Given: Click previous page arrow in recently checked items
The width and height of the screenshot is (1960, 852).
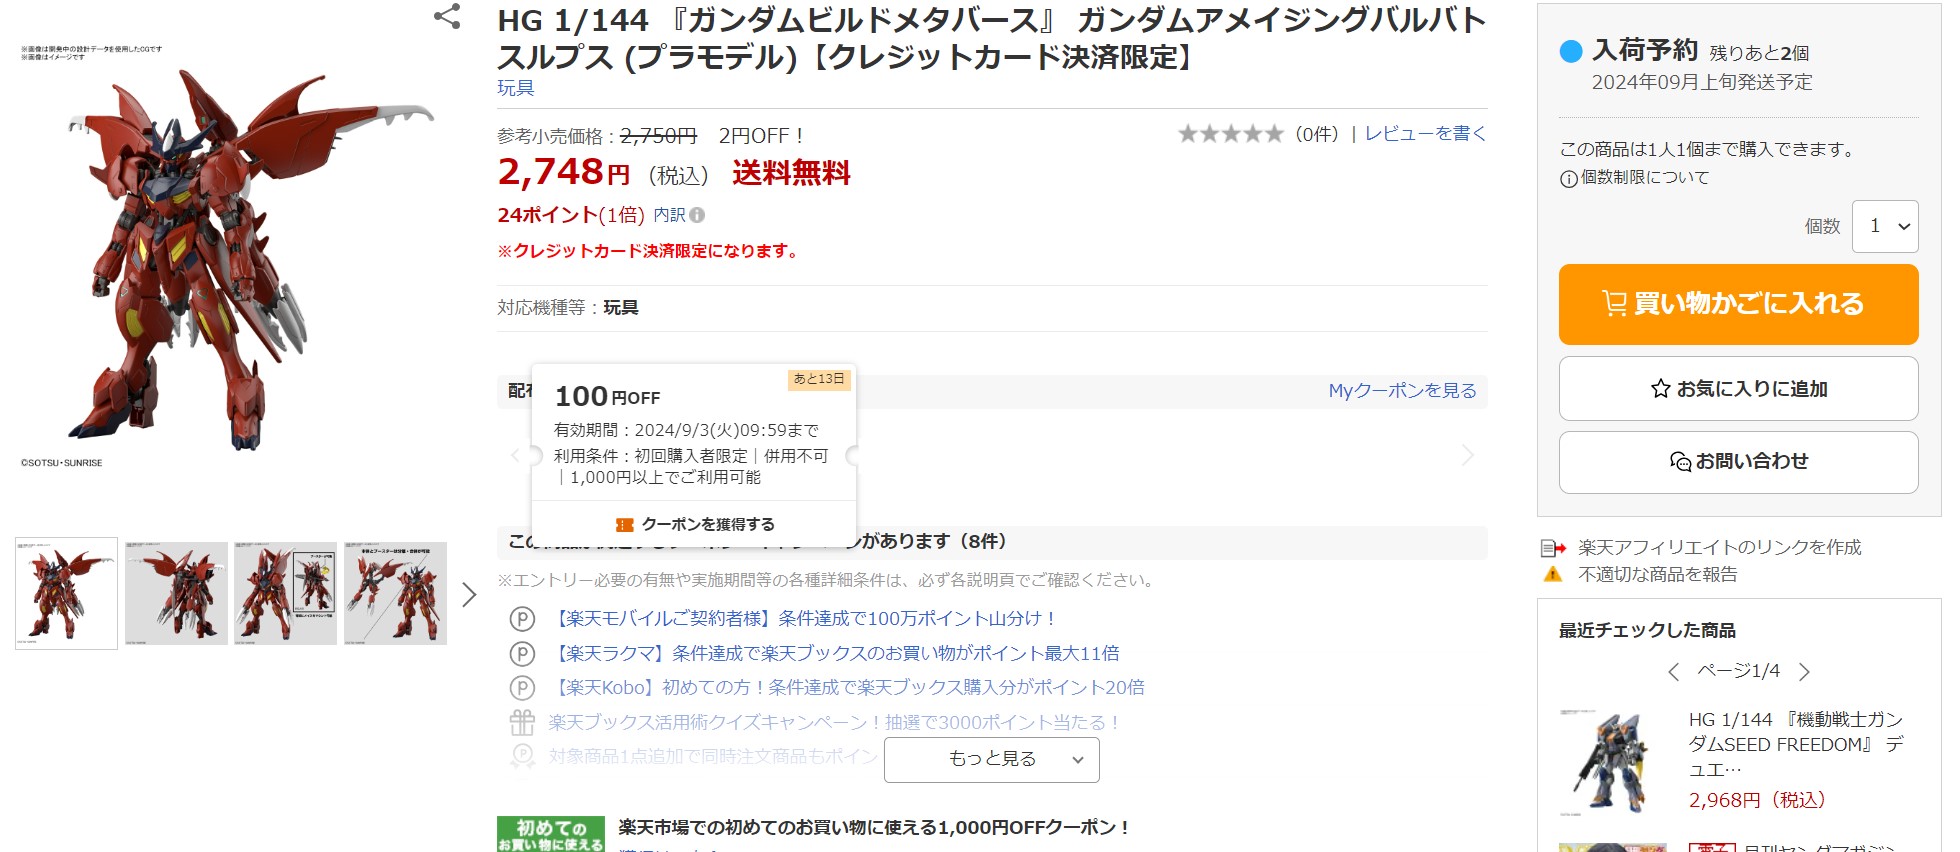Looking at the screenshot, I should [x=1673, y=672].
